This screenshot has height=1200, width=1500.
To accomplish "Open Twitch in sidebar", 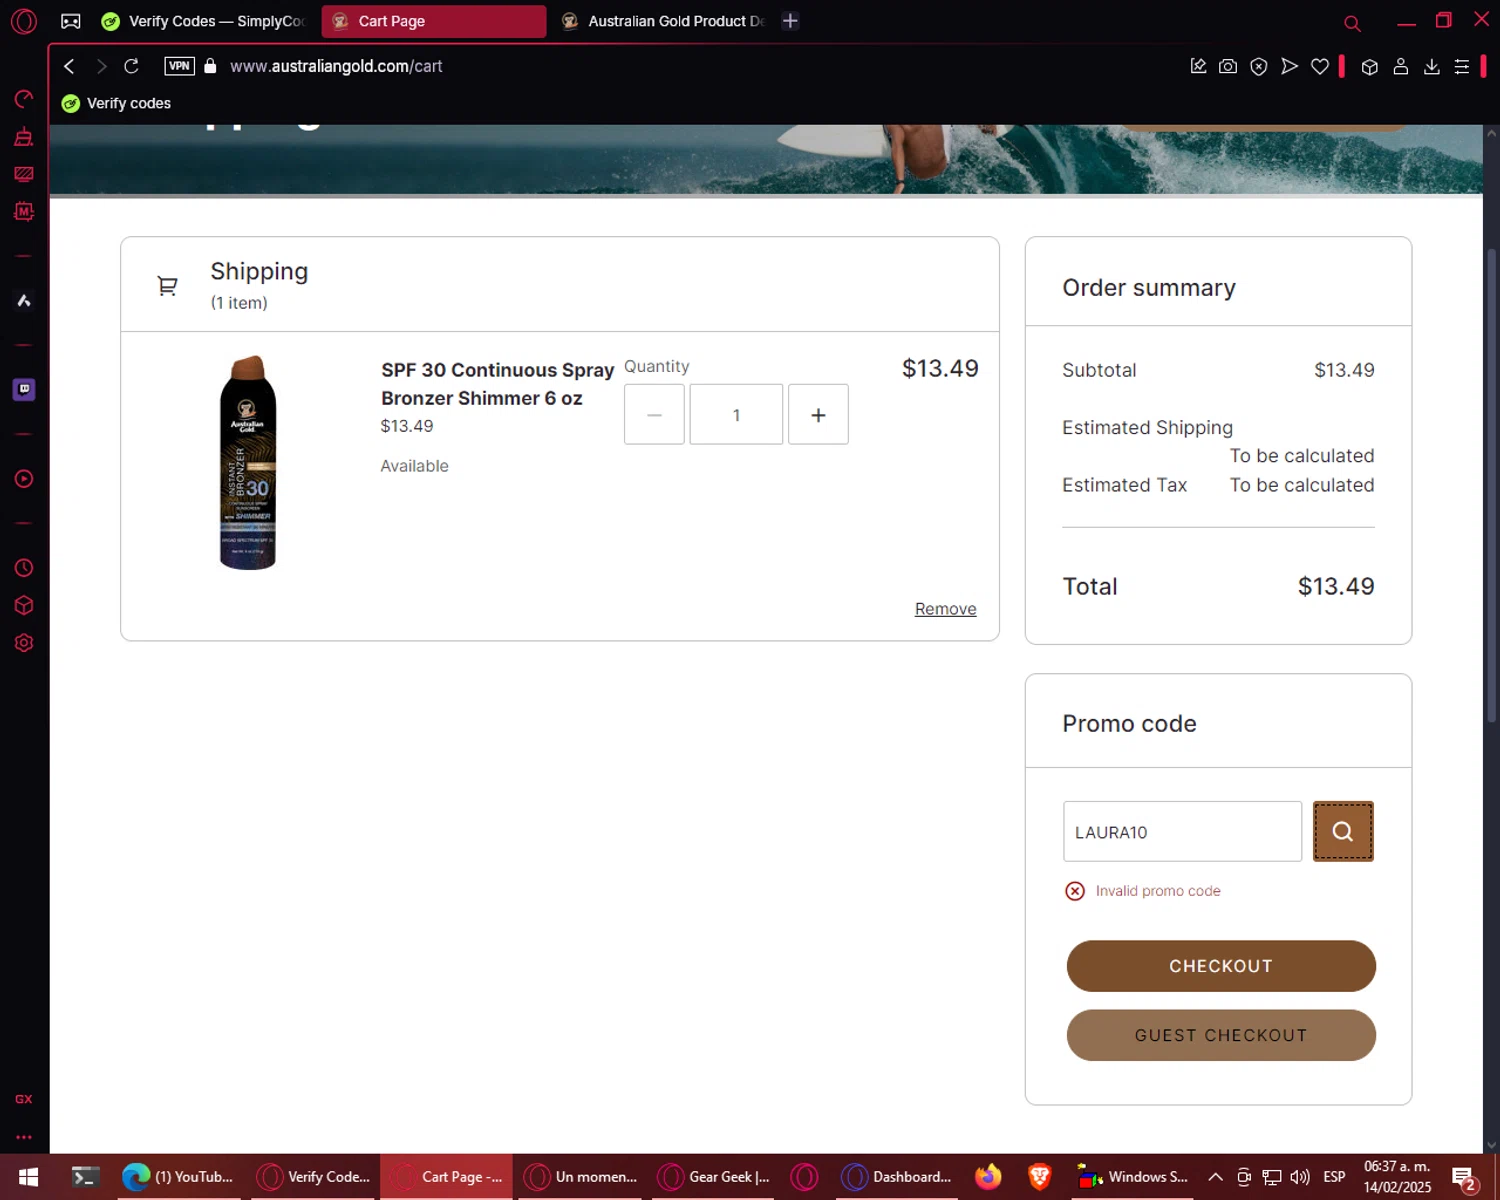I will click(x=24, y=389).
